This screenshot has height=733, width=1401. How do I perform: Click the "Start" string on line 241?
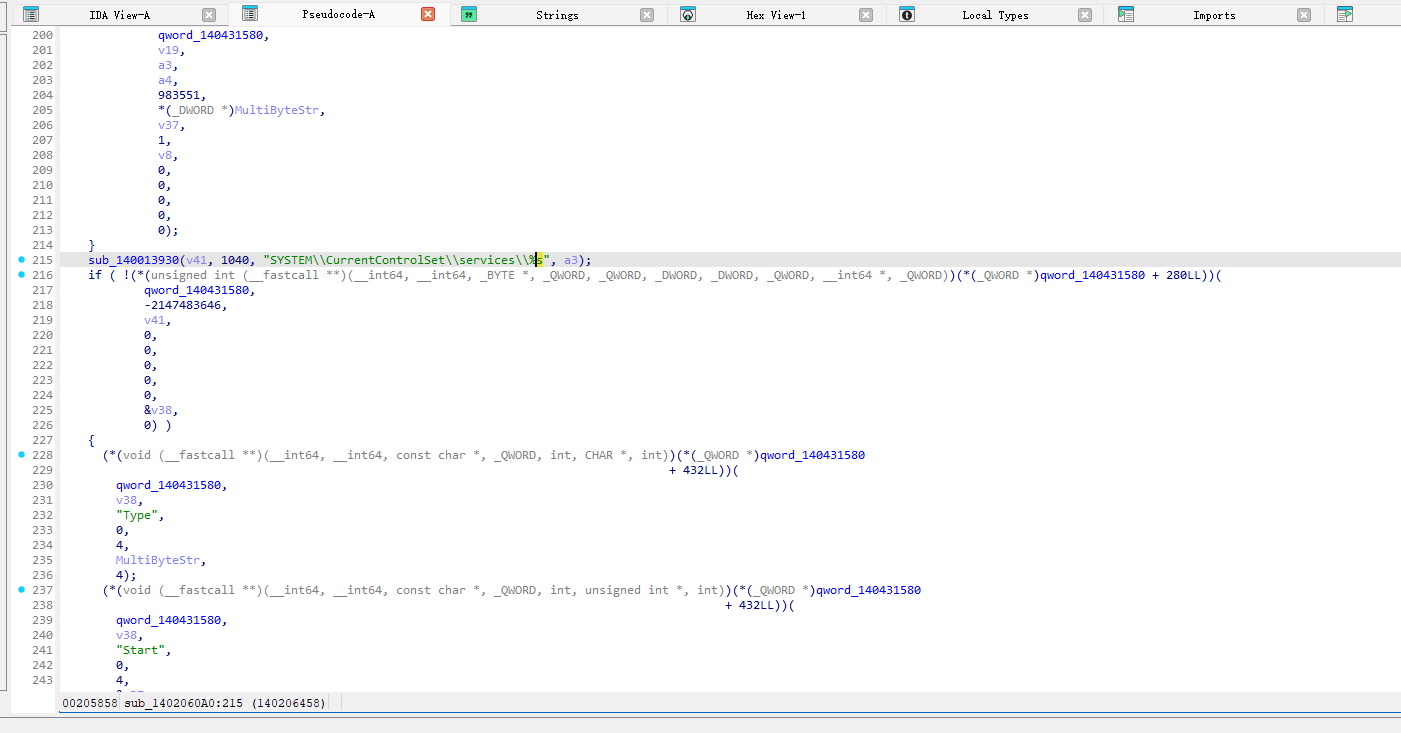(140, 650)
